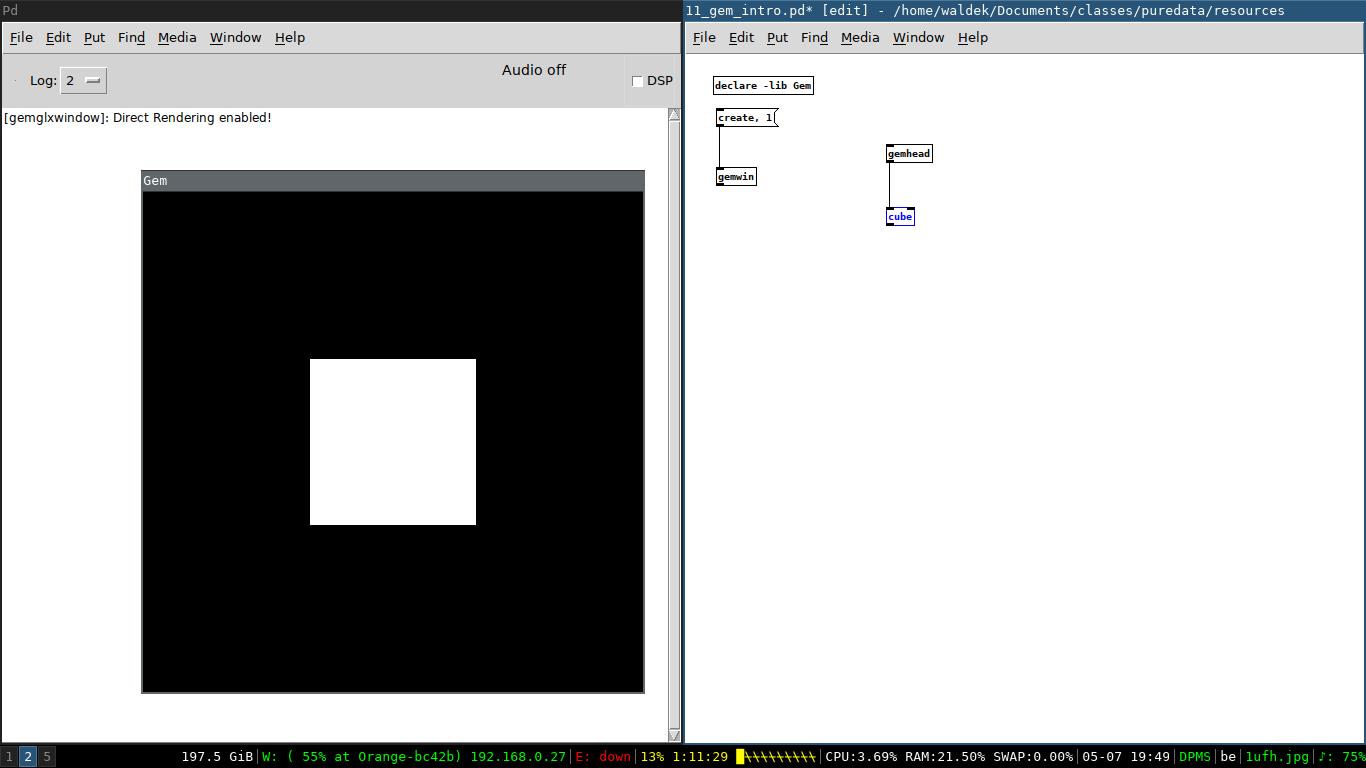Open Find menu in Pd console window
1366x768 pixels.
(131, 37)
